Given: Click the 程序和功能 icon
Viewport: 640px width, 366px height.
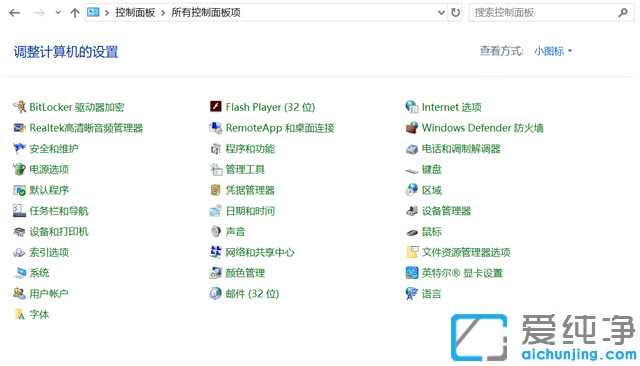Looking at the screenshot, I should point(216,149).
